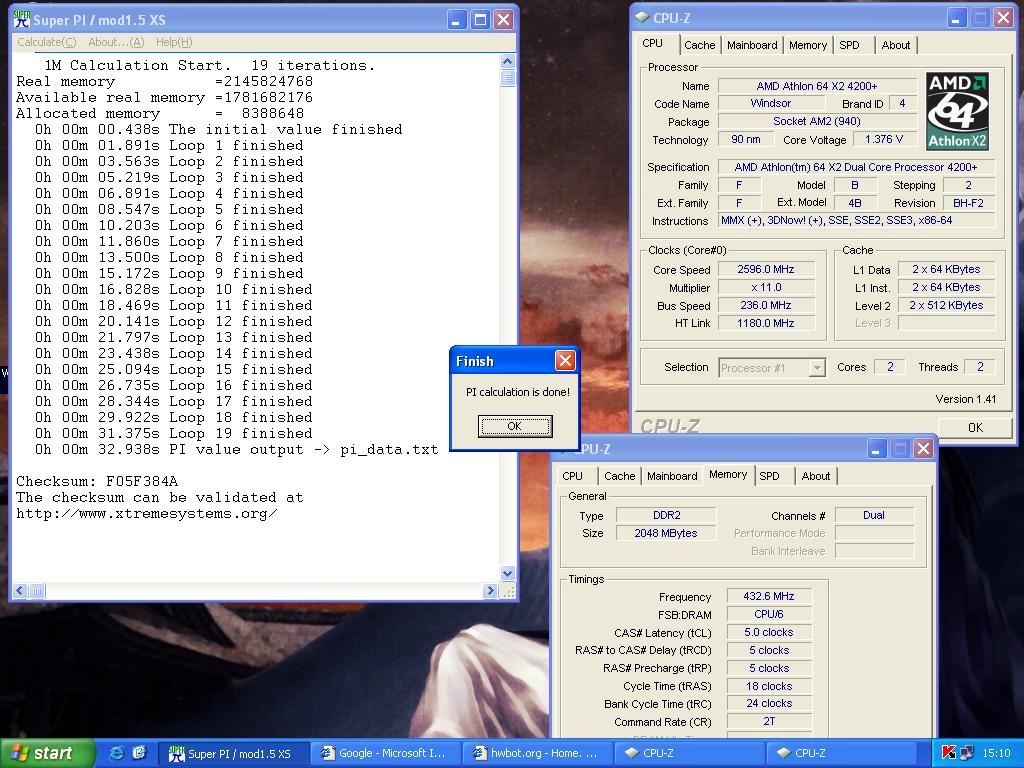Image resolution: width=1024 pixels, height=768 pixels.
Task: Open the Help menu in Super PI
Action: tap(174, 42)
